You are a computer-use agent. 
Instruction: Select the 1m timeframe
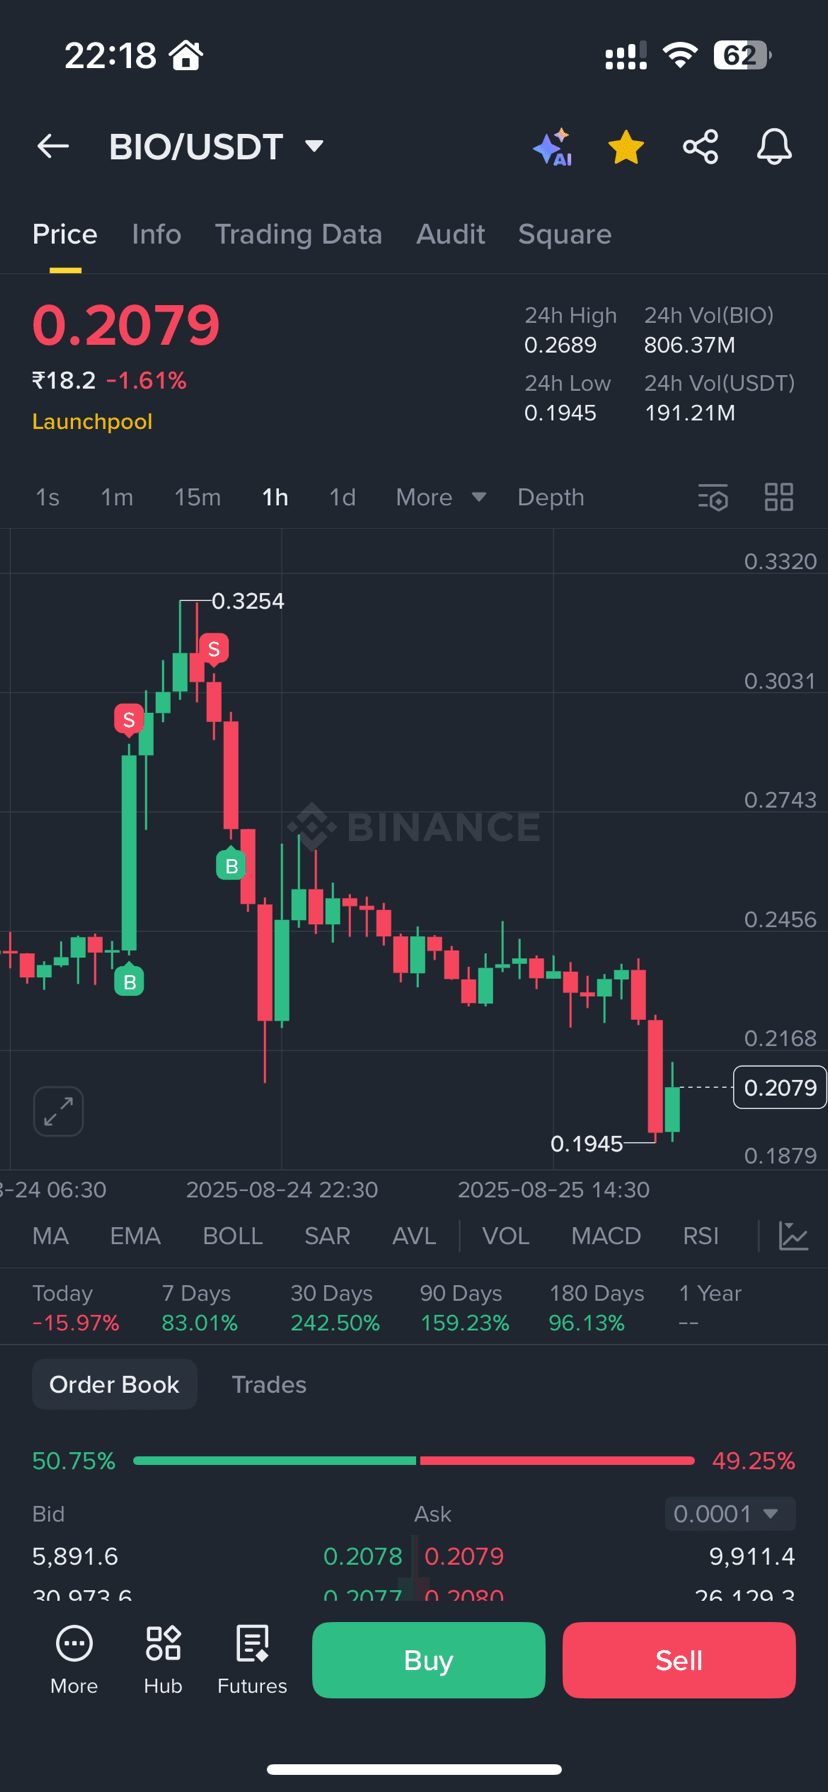(x=117, y=497)
